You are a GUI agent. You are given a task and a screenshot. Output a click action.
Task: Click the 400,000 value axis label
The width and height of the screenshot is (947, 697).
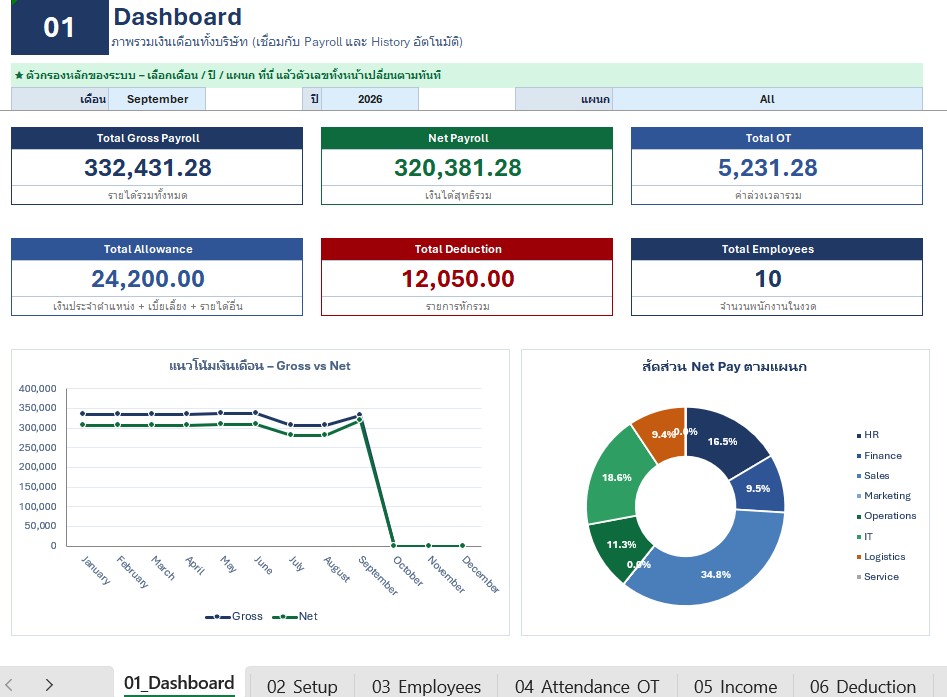[37, 388]
